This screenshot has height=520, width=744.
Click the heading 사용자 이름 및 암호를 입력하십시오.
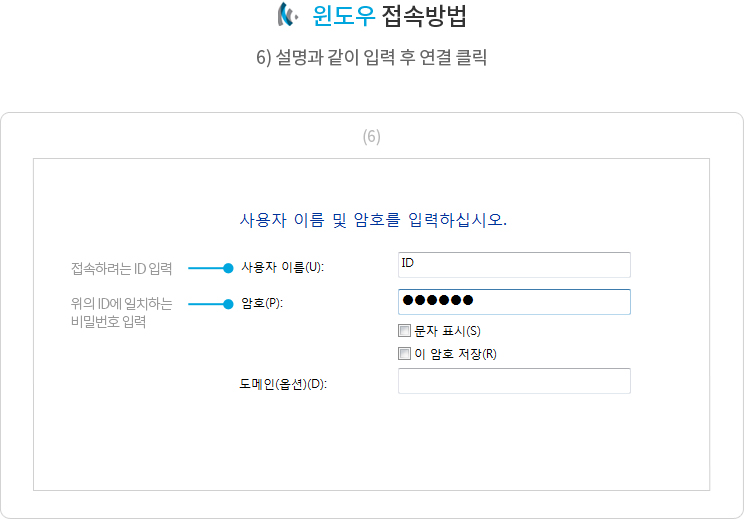tap(373, 220)
